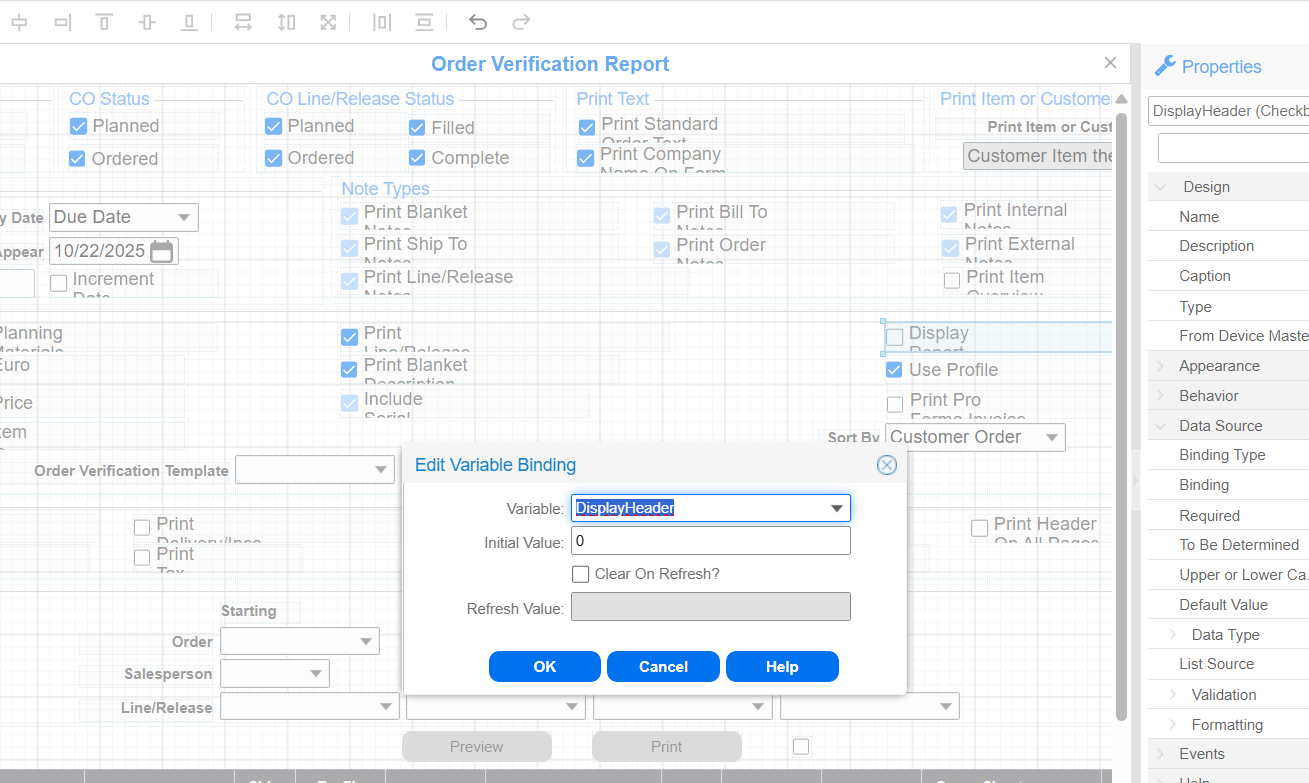1309x783 pixels.
Task: Select the Binding property row
Action: pyautogui.click(x=1229, y=485)
